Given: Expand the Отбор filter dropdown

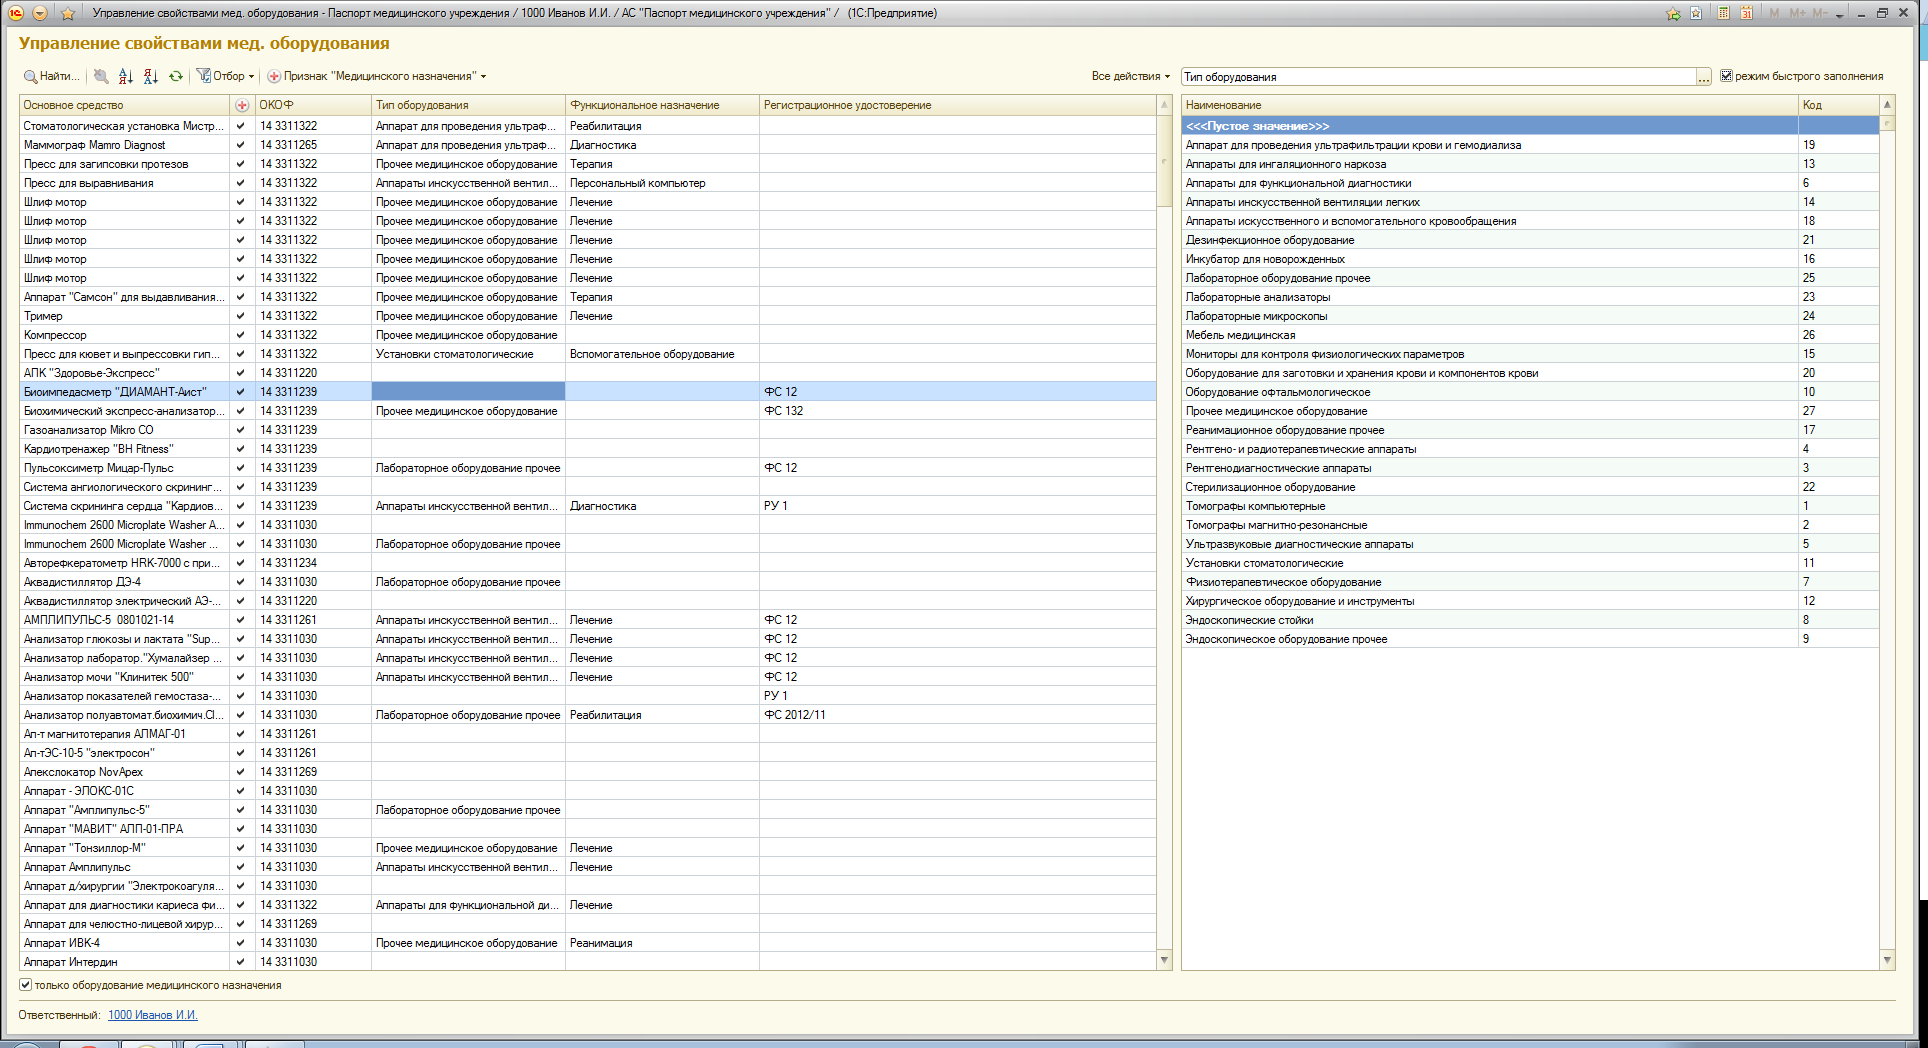Looking at the screenshot, I should tap(226, 76).
